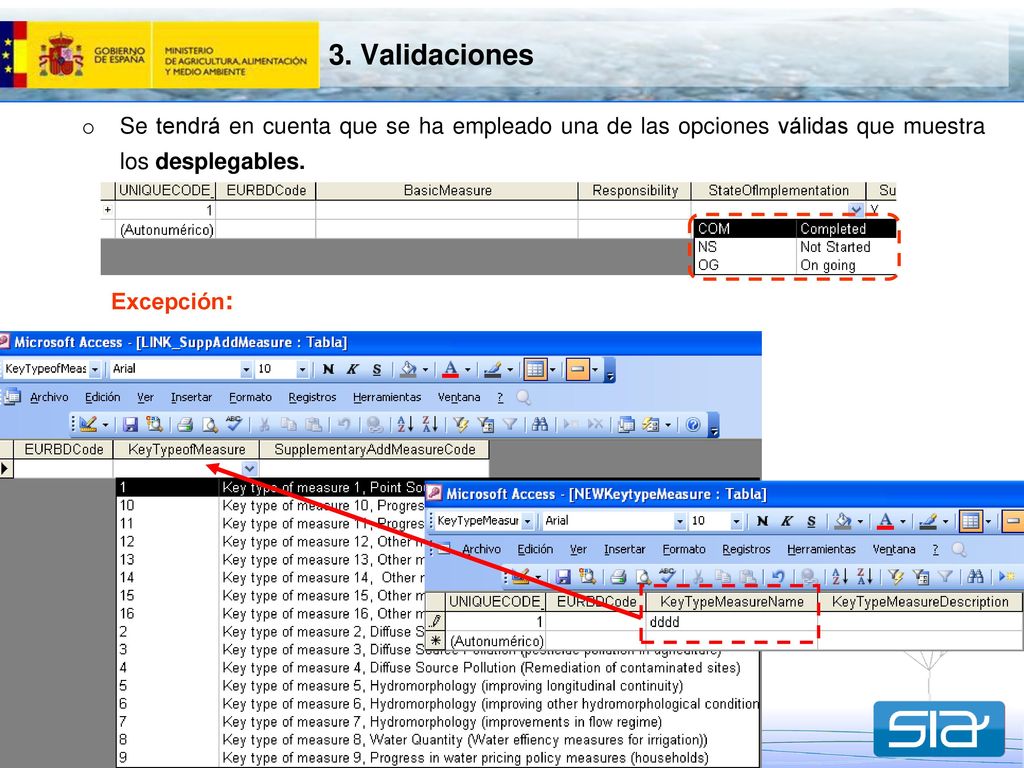Viewport: 1024px width, 768px height.
Task: Click fill color bucket in LINK_SuppAddMeasure toolbar
Action: (408, 370)
